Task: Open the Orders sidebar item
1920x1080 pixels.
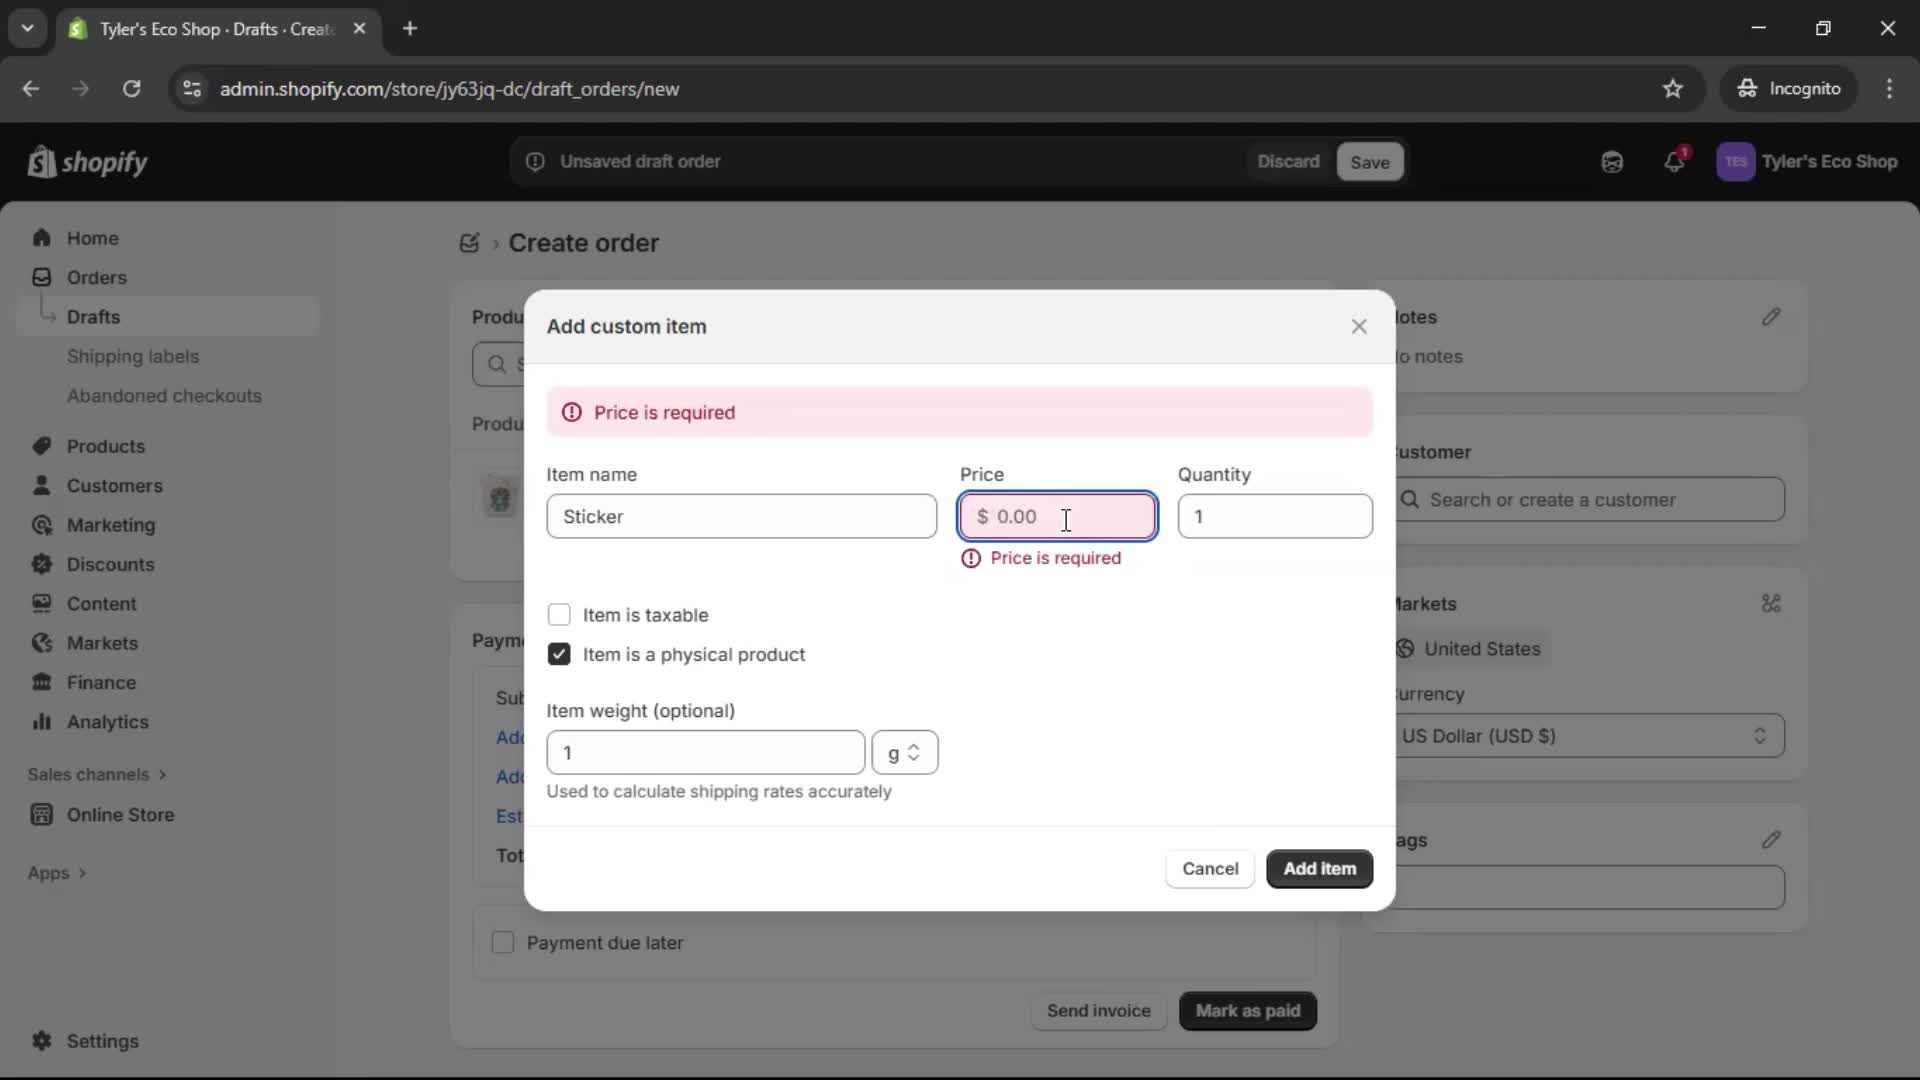Action: pyautogui.click(x=96, y=277)
